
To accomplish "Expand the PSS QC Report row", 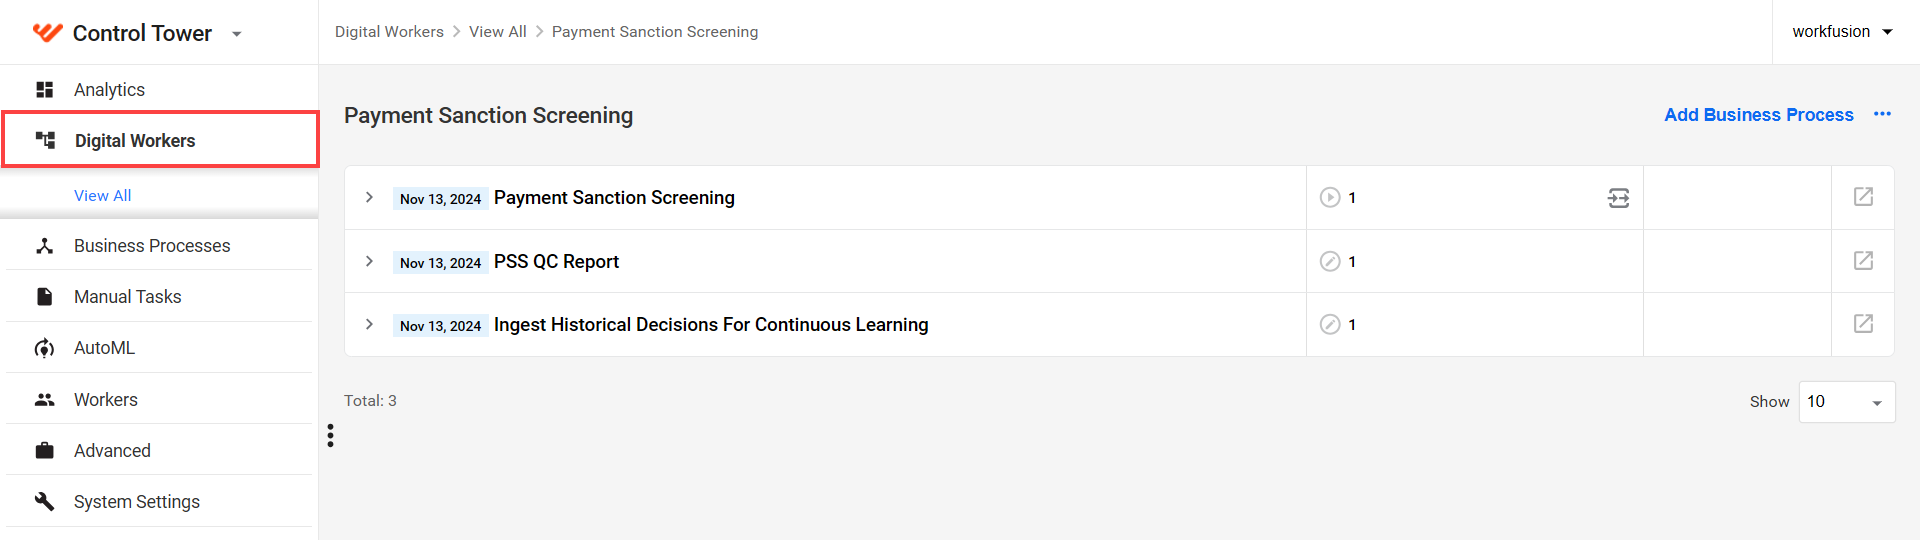I will [x=369, y=261].
